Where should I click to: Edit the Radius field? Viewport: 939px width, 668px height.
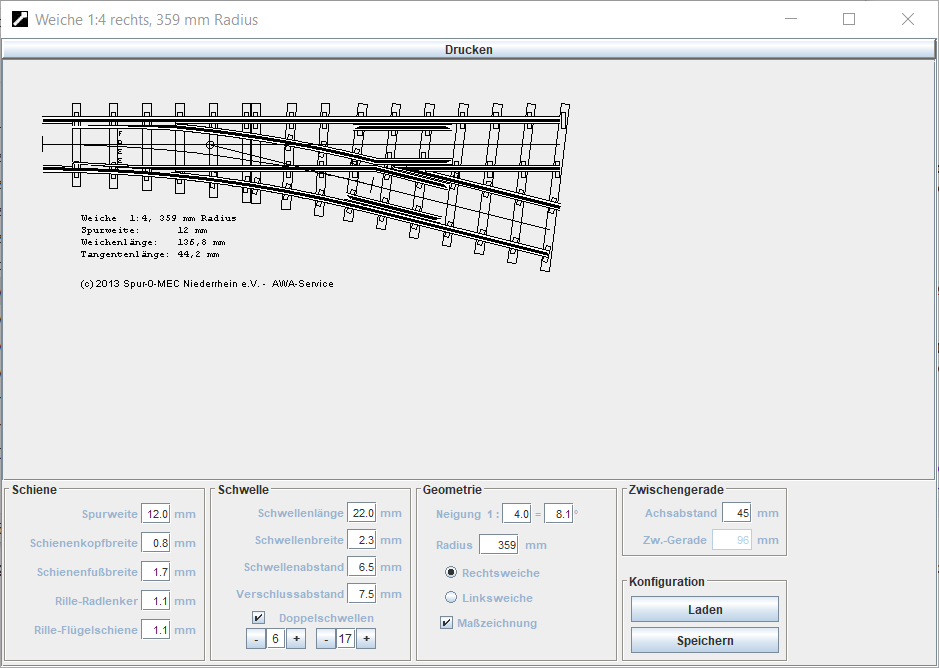point(497,545)
